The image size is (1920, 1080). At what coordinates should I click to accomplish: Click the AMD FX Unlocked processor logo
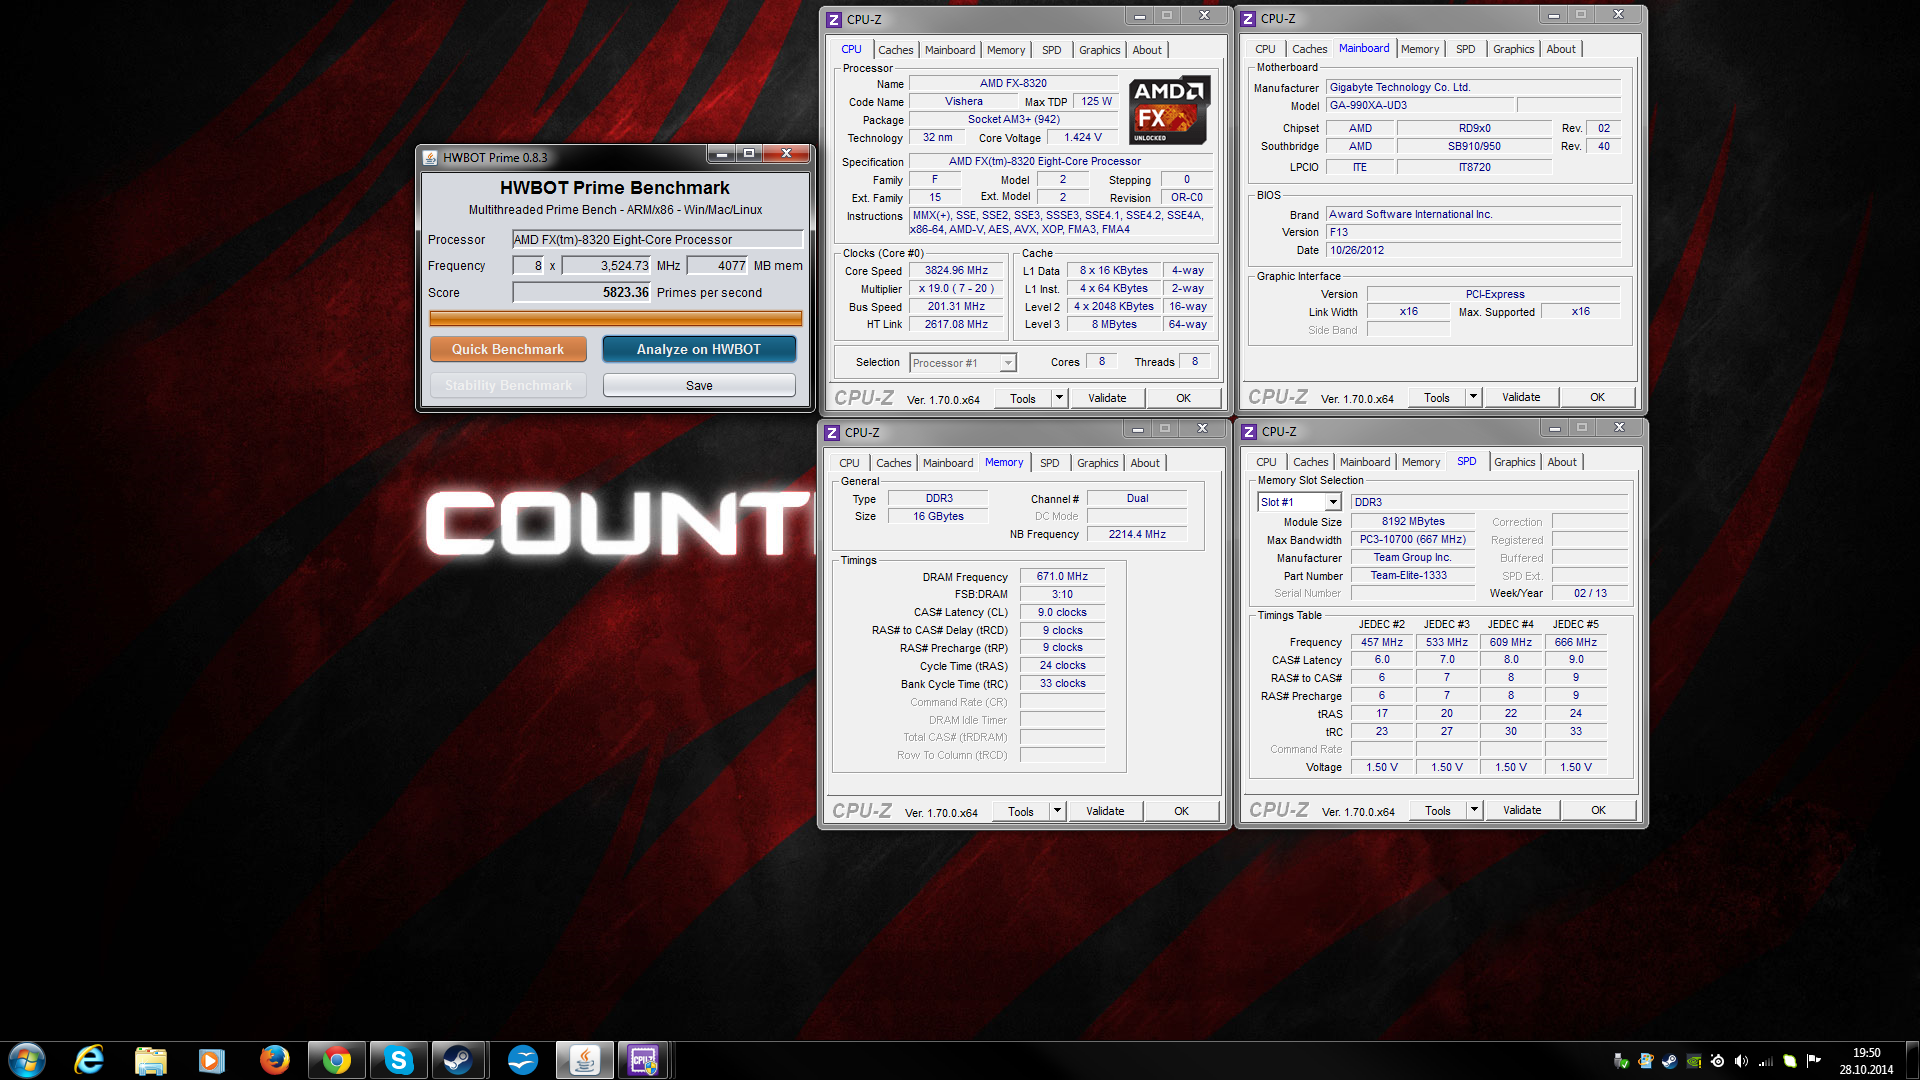click(1169, 110)
